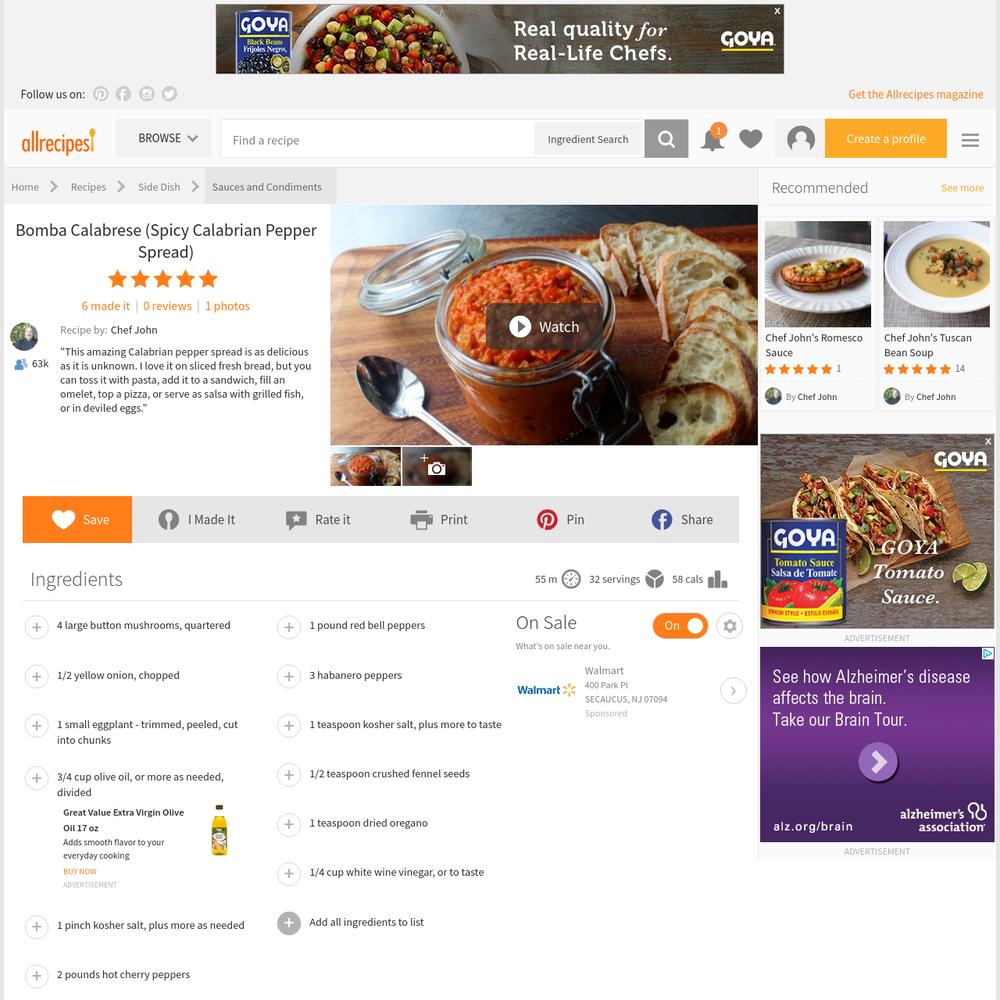Open On Sale settings gear icon

tap(730, 626)
